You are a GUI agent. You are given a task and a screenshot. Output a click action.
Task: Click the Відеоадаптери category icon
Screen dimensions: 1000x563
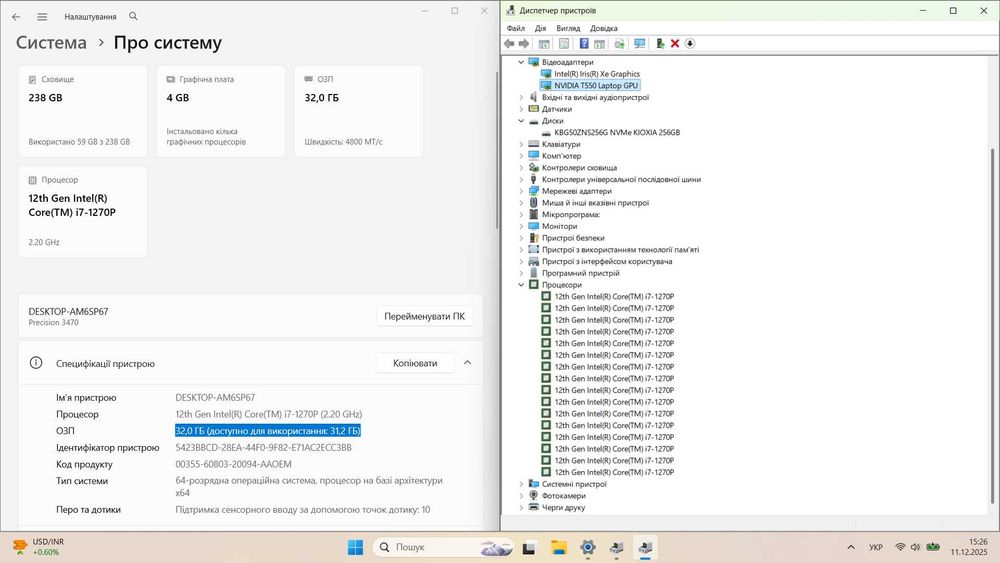[534, 62]
